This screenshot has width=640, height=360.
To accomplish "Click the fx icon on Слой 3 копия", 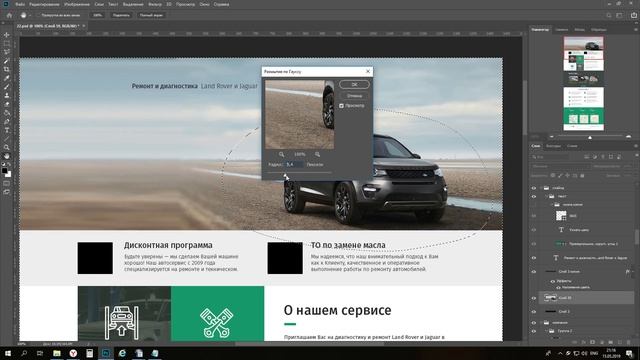I will (627, 271).
